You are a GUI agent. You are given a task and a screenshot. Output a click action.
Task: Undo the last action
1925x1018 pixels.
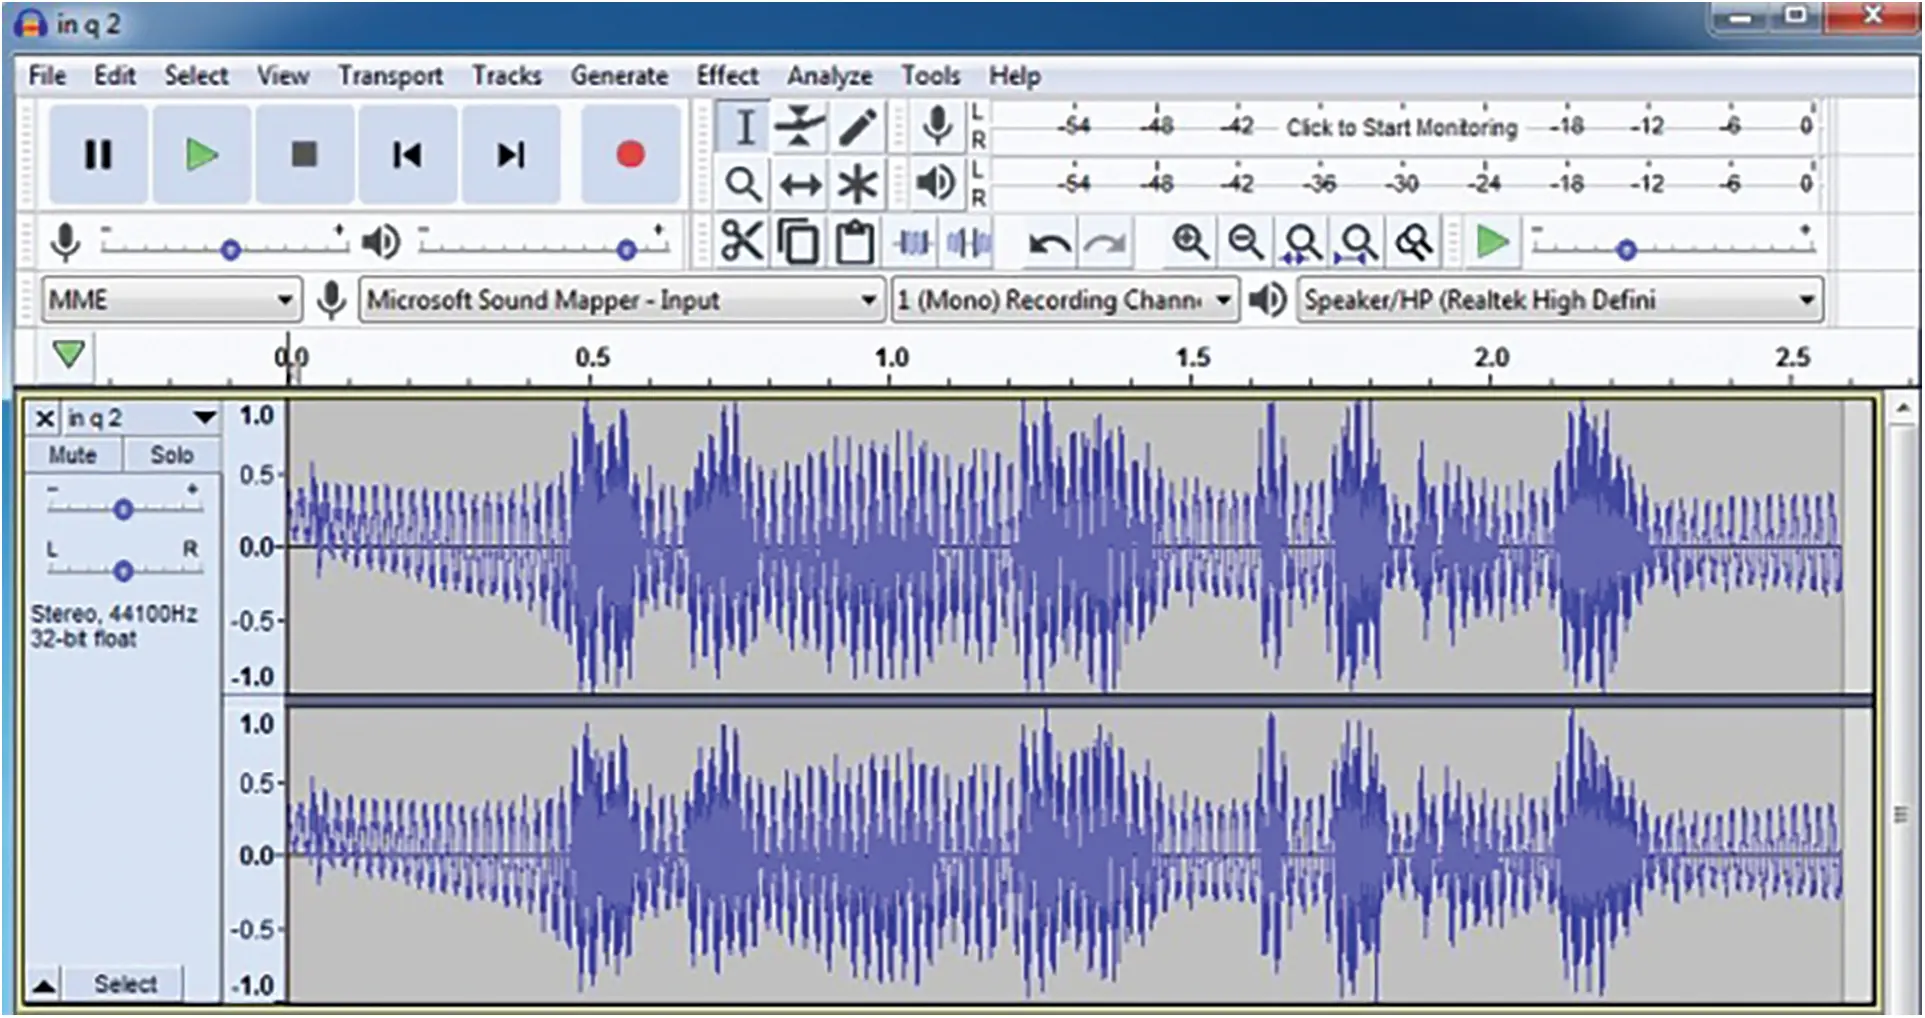[1050, 242]
